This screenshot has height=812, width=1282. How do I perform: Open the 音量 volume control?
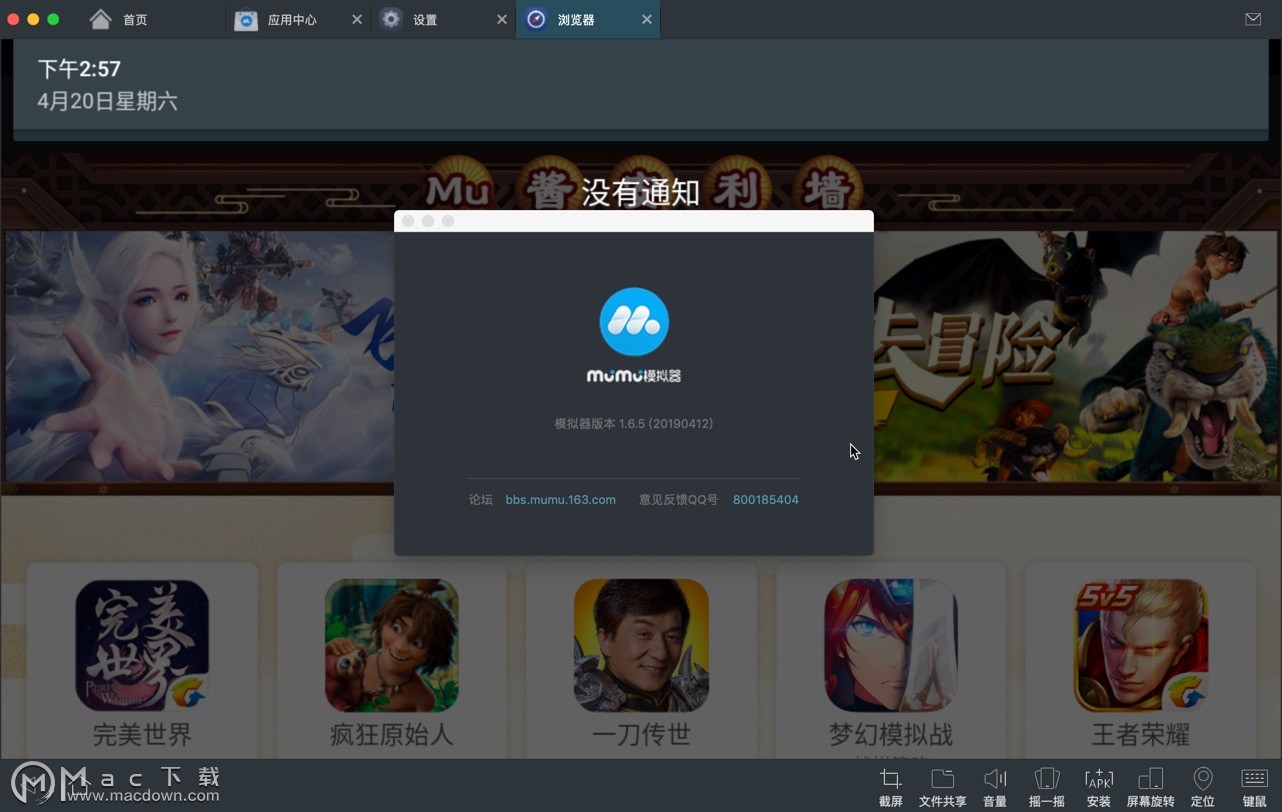995,787
